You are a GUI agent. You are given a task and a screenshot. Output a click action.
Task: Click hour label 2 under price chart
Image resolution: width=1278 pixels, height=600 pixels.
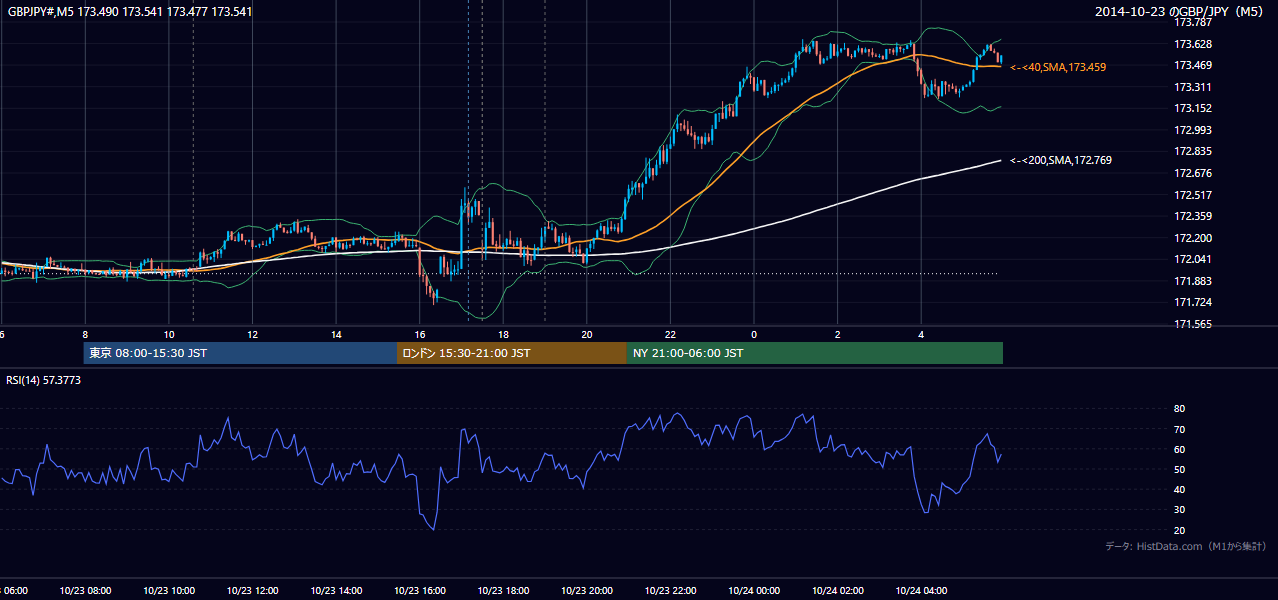(838, 334)
